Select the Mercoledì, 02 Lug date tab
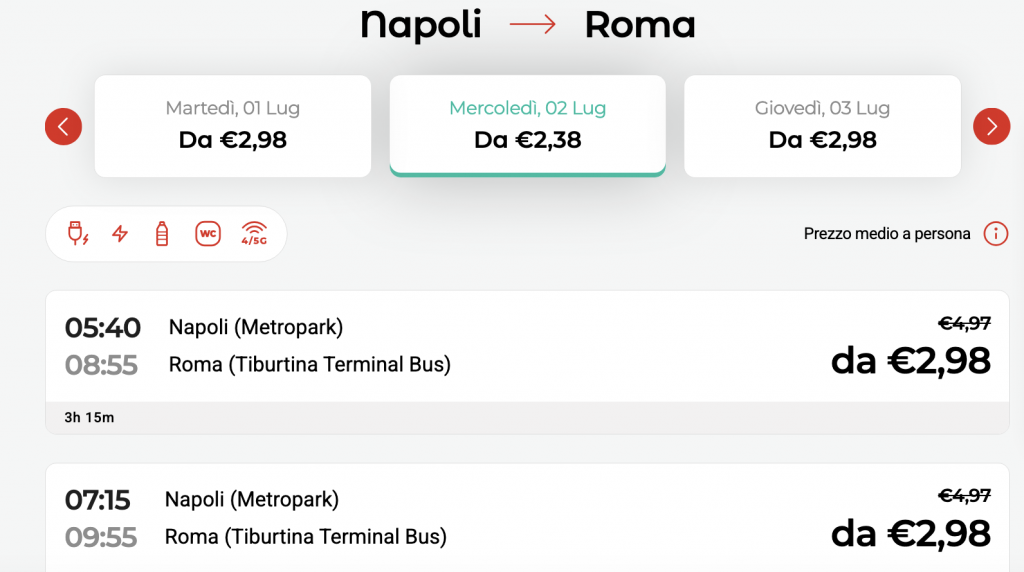This screenshot has width=1024, height=572. point(528,126)
